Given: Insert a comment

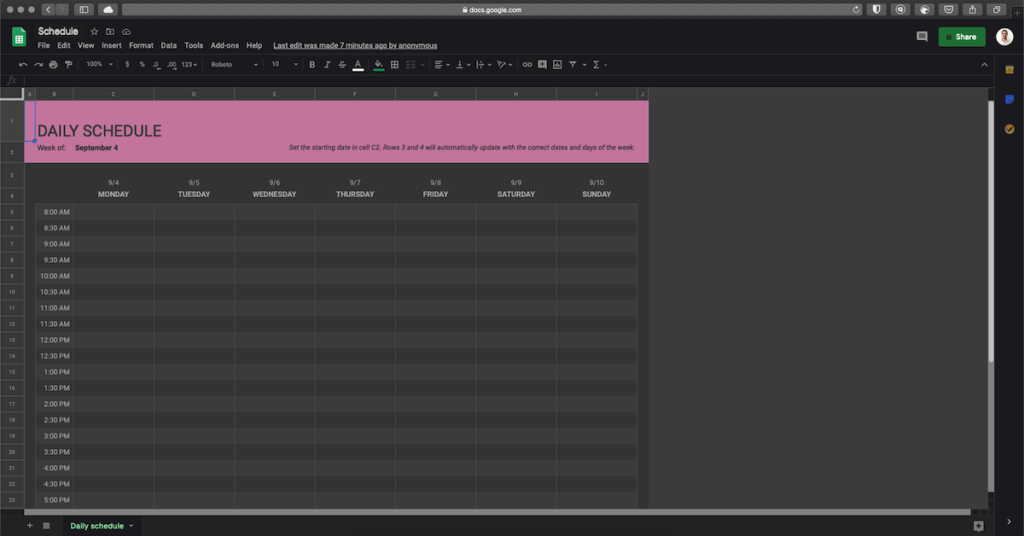Looking at the screenshot, I should point(542,65).
